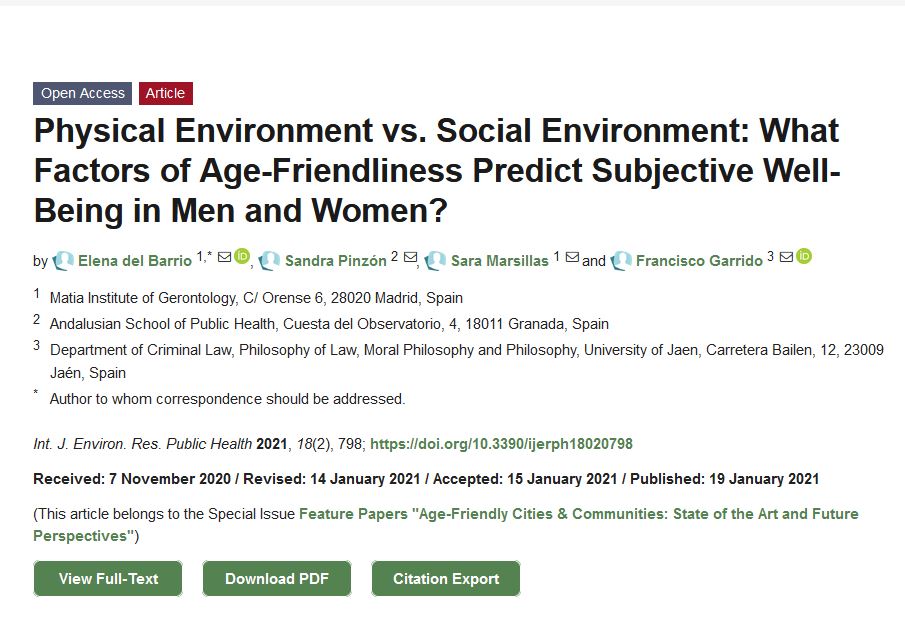Click the email envelope icon for Francisco Garrido
Image resolution: width=905 pixels, height=626 pixels.
coord(787,257)
